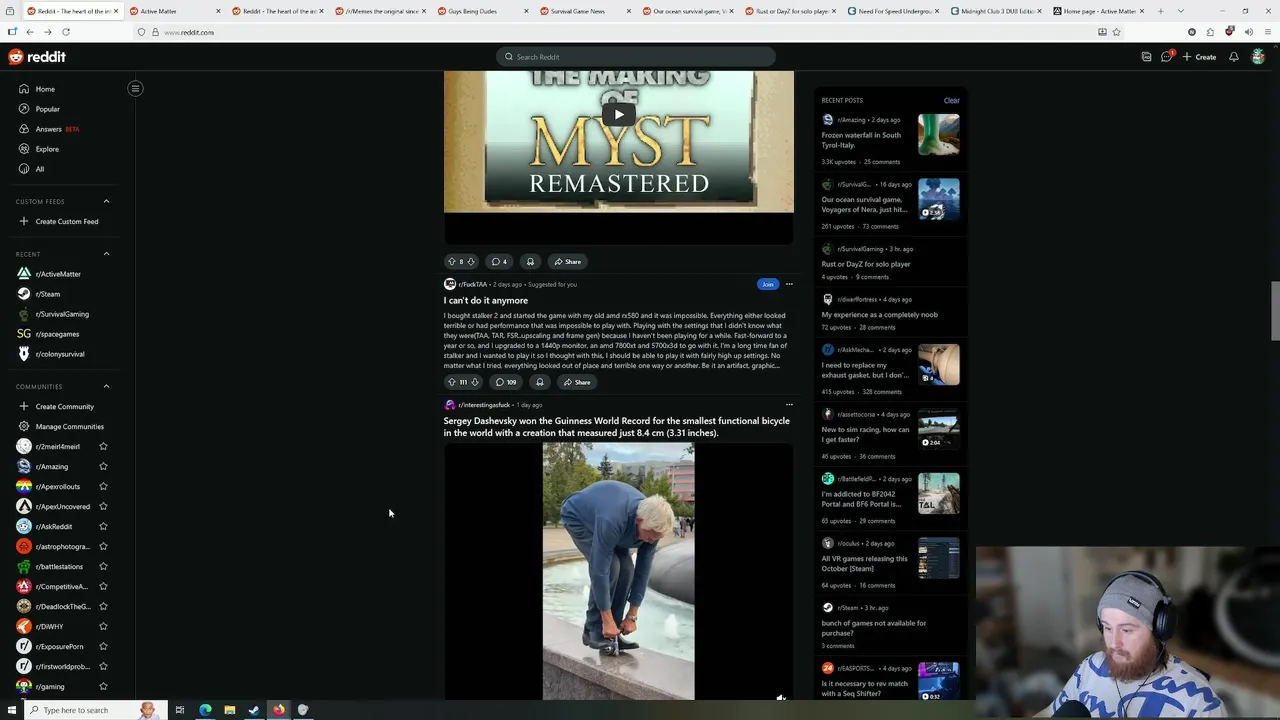Click advertise icon in Reddit header
The height and width of the screenshot is (720, 1280).
tap(1146, 57)
